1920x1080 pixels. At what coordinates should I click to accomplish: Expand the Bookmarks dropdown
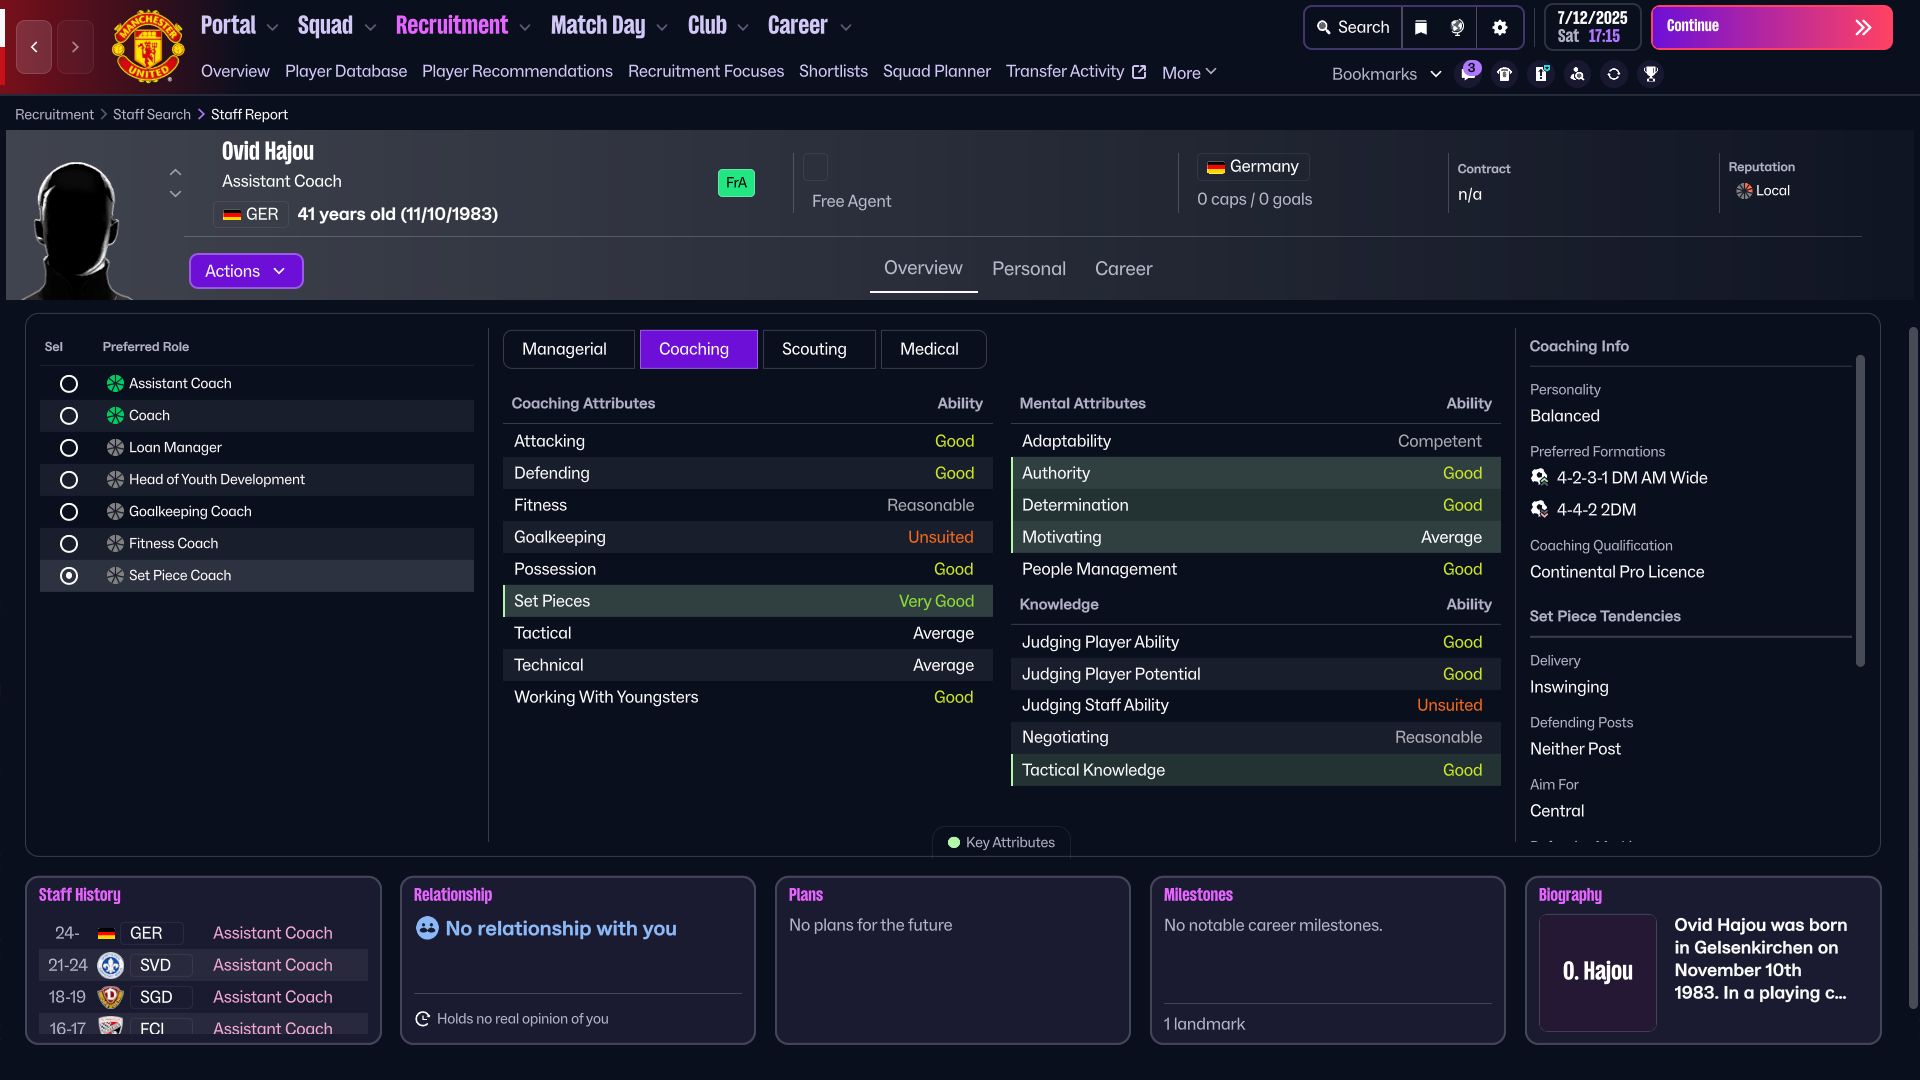[1386, 74]
